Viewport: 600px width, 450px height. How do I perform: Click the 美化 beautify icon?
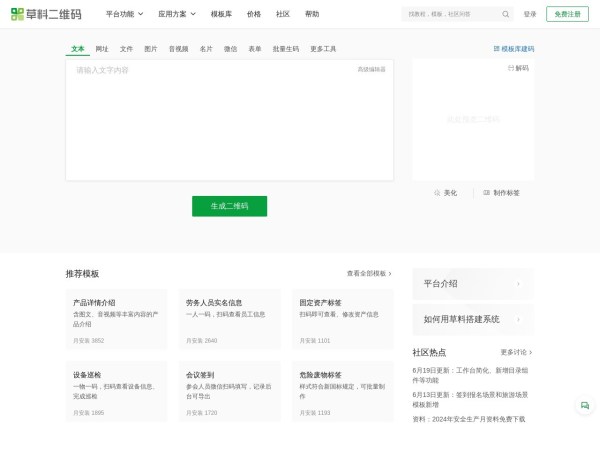point(438,193)
